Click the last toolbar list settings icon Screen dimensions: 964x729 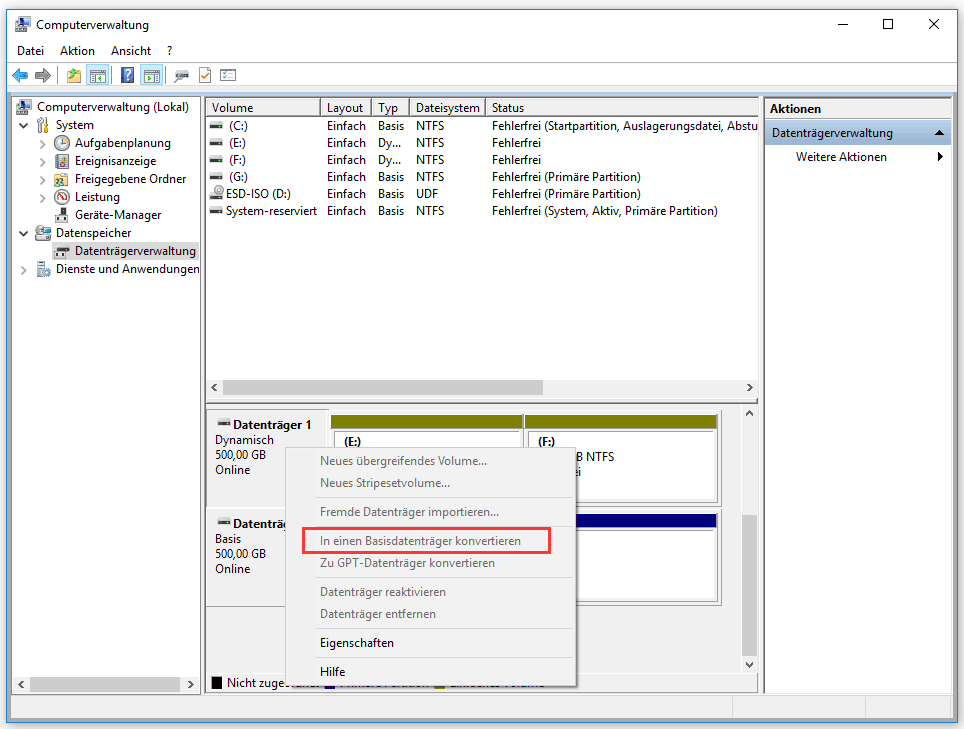[228, 76]
